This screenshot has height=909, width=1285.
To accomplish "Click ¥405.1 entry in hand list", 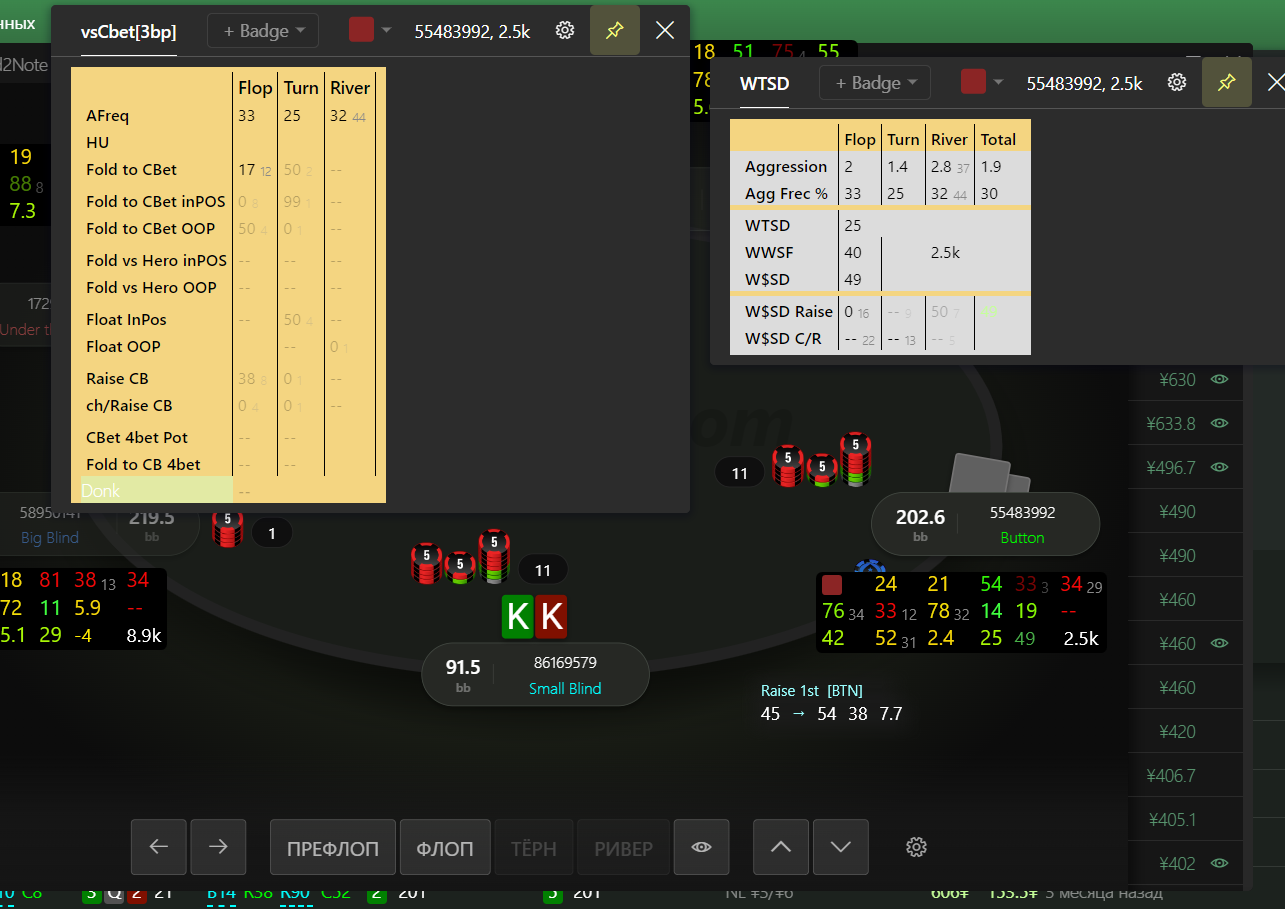I will (x=1171, y=819).
